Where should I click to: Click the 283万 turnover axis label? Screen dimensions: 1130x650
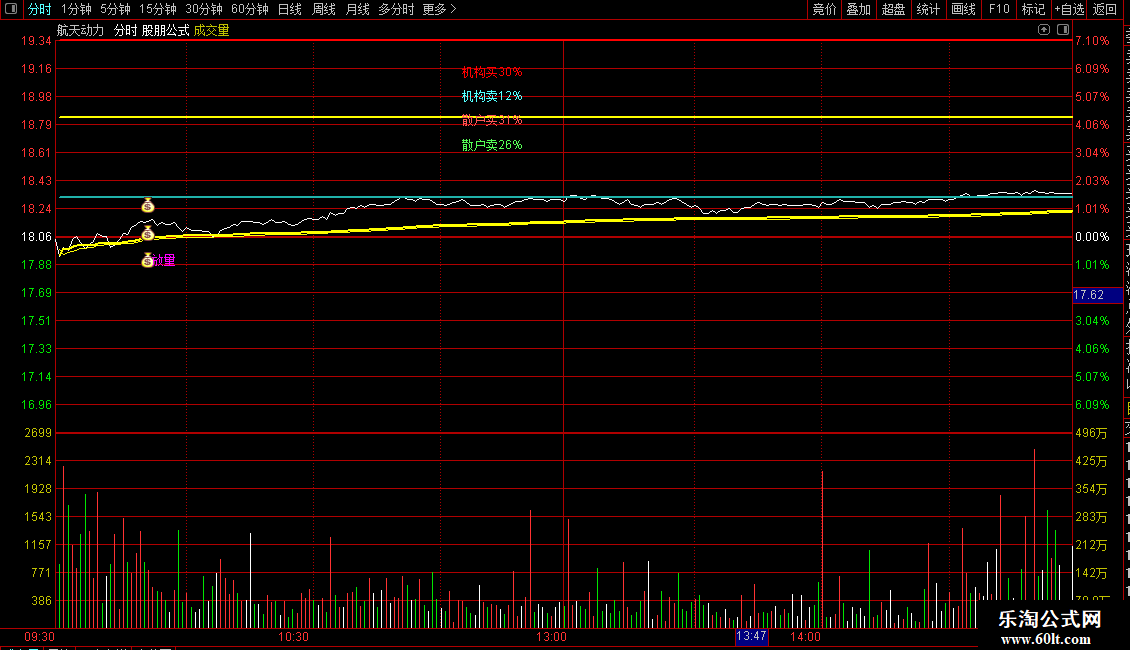pos(1091,517)
